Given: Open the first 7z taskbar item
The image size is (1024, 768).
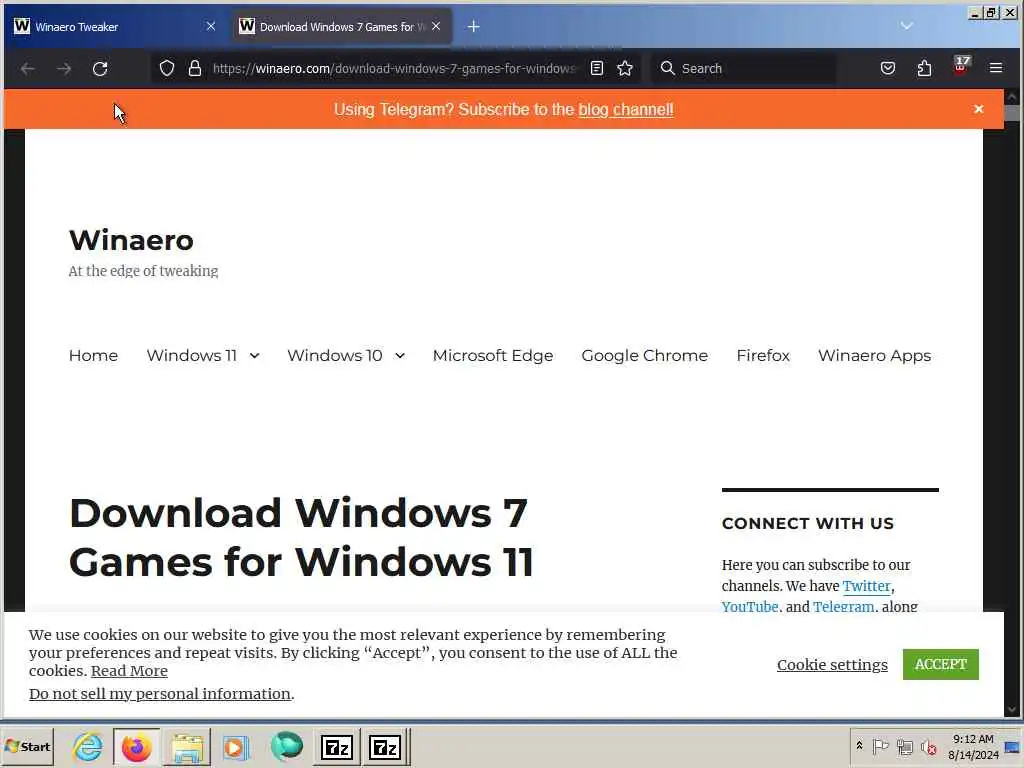Looking at the screenshot, I should click(337, 747).
